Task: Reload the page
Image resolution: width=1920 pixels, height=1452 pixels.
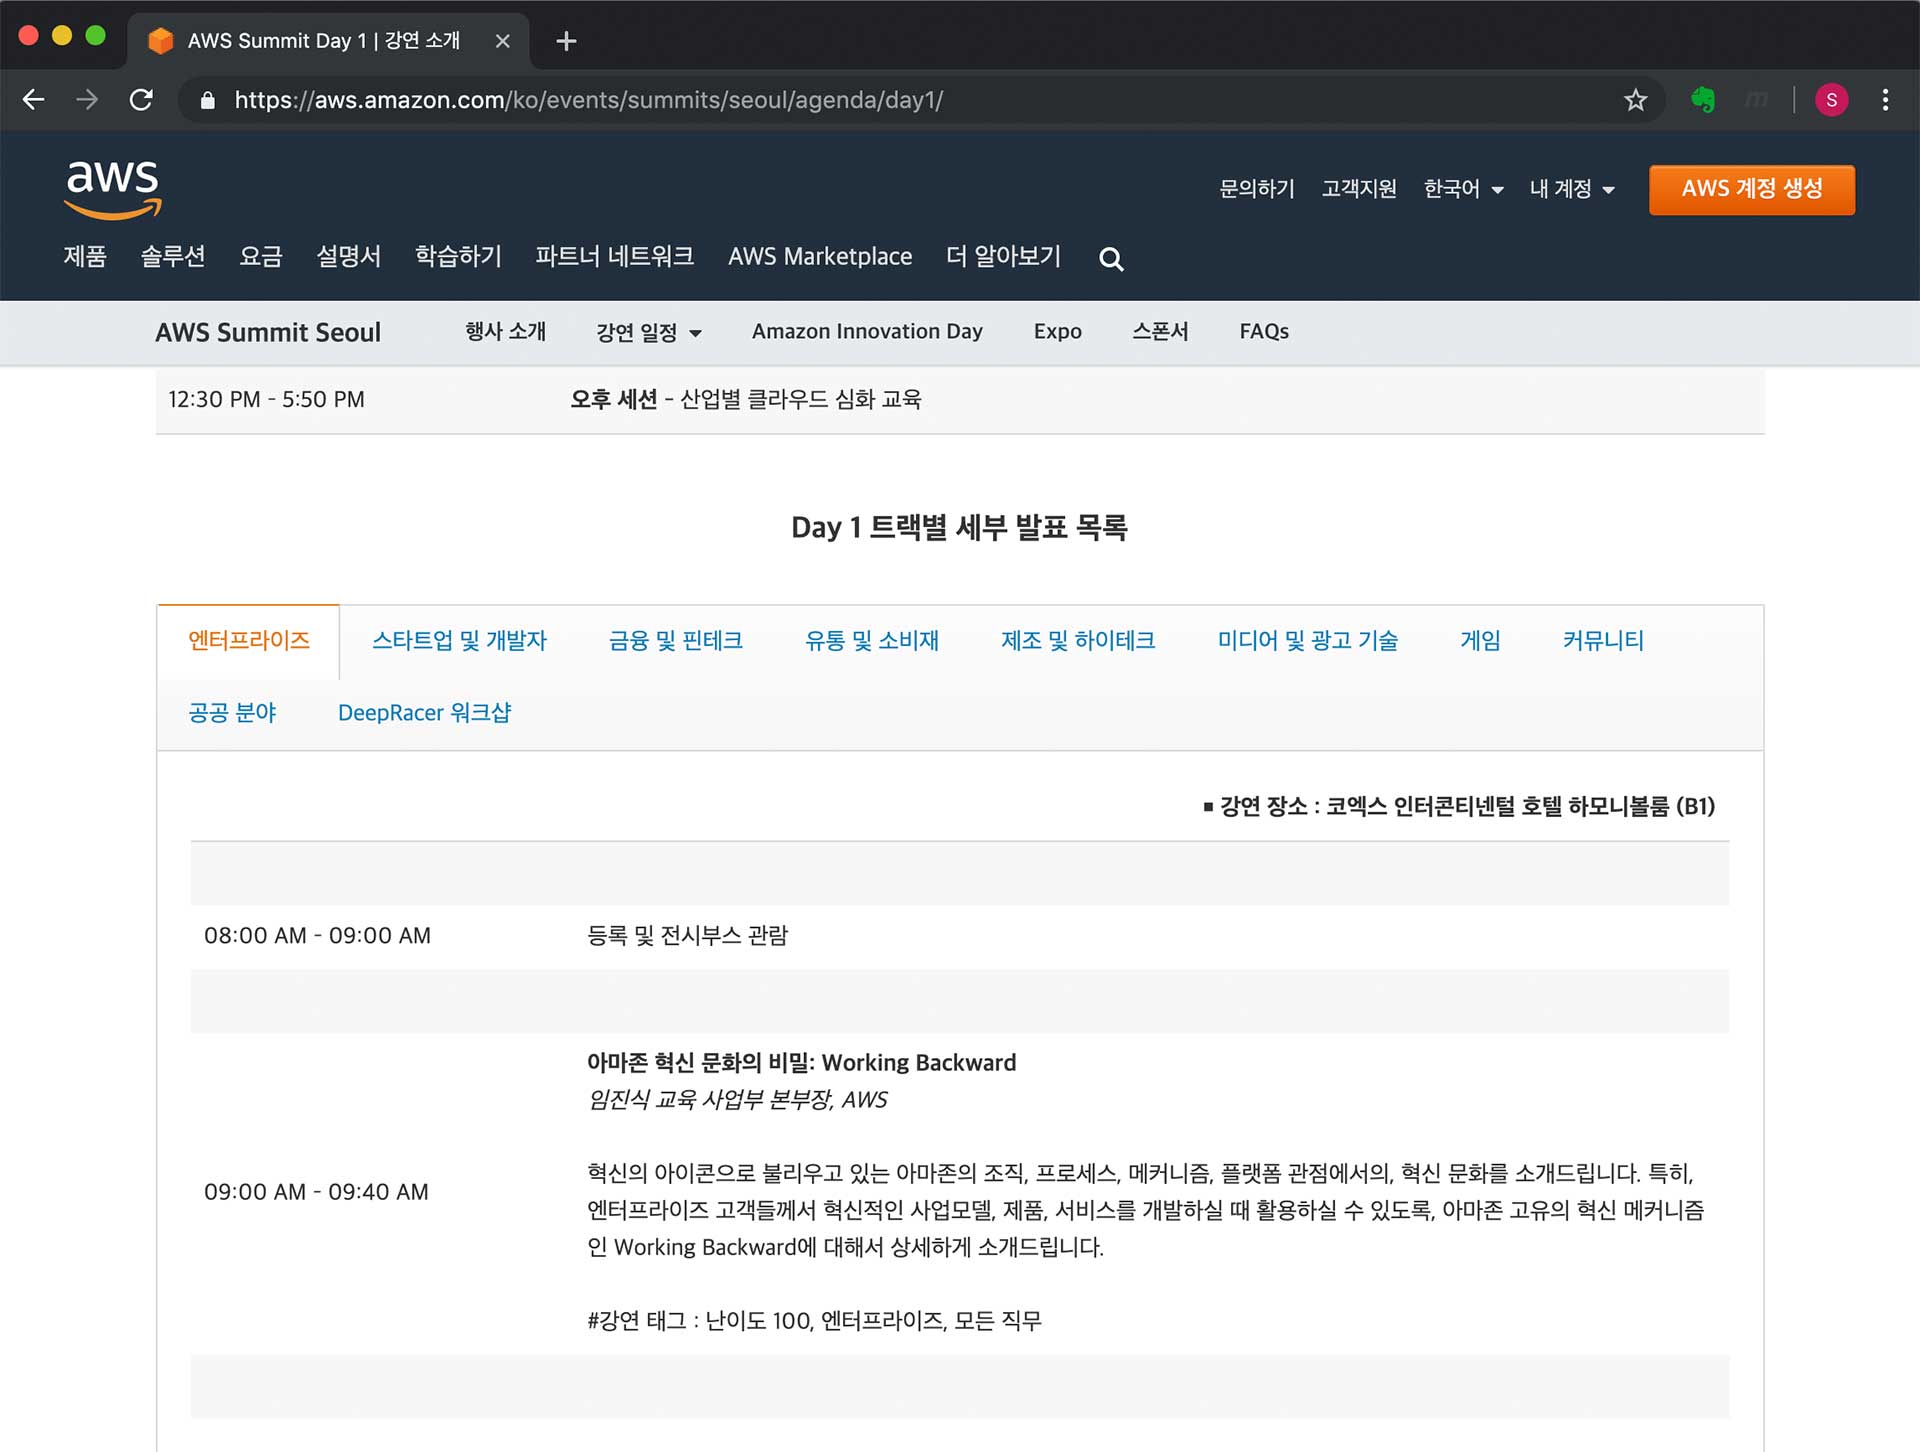Action: click(141, 100)
